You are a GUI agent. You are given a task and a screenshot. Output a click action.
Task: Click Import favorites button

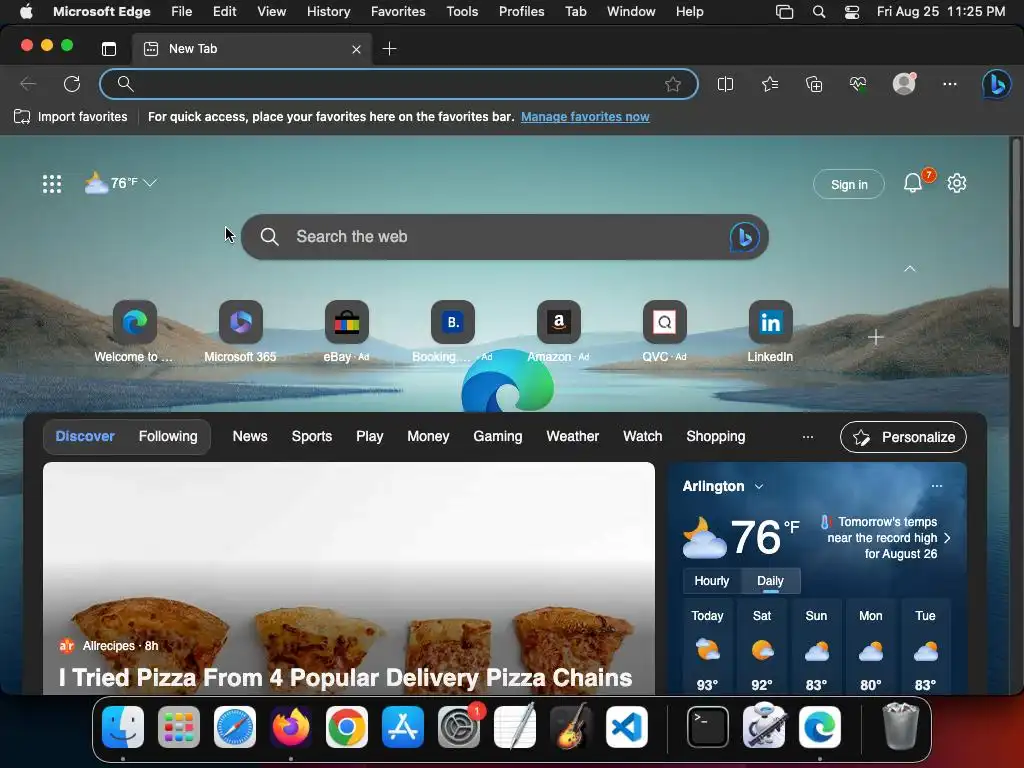[x=71, y=117]
